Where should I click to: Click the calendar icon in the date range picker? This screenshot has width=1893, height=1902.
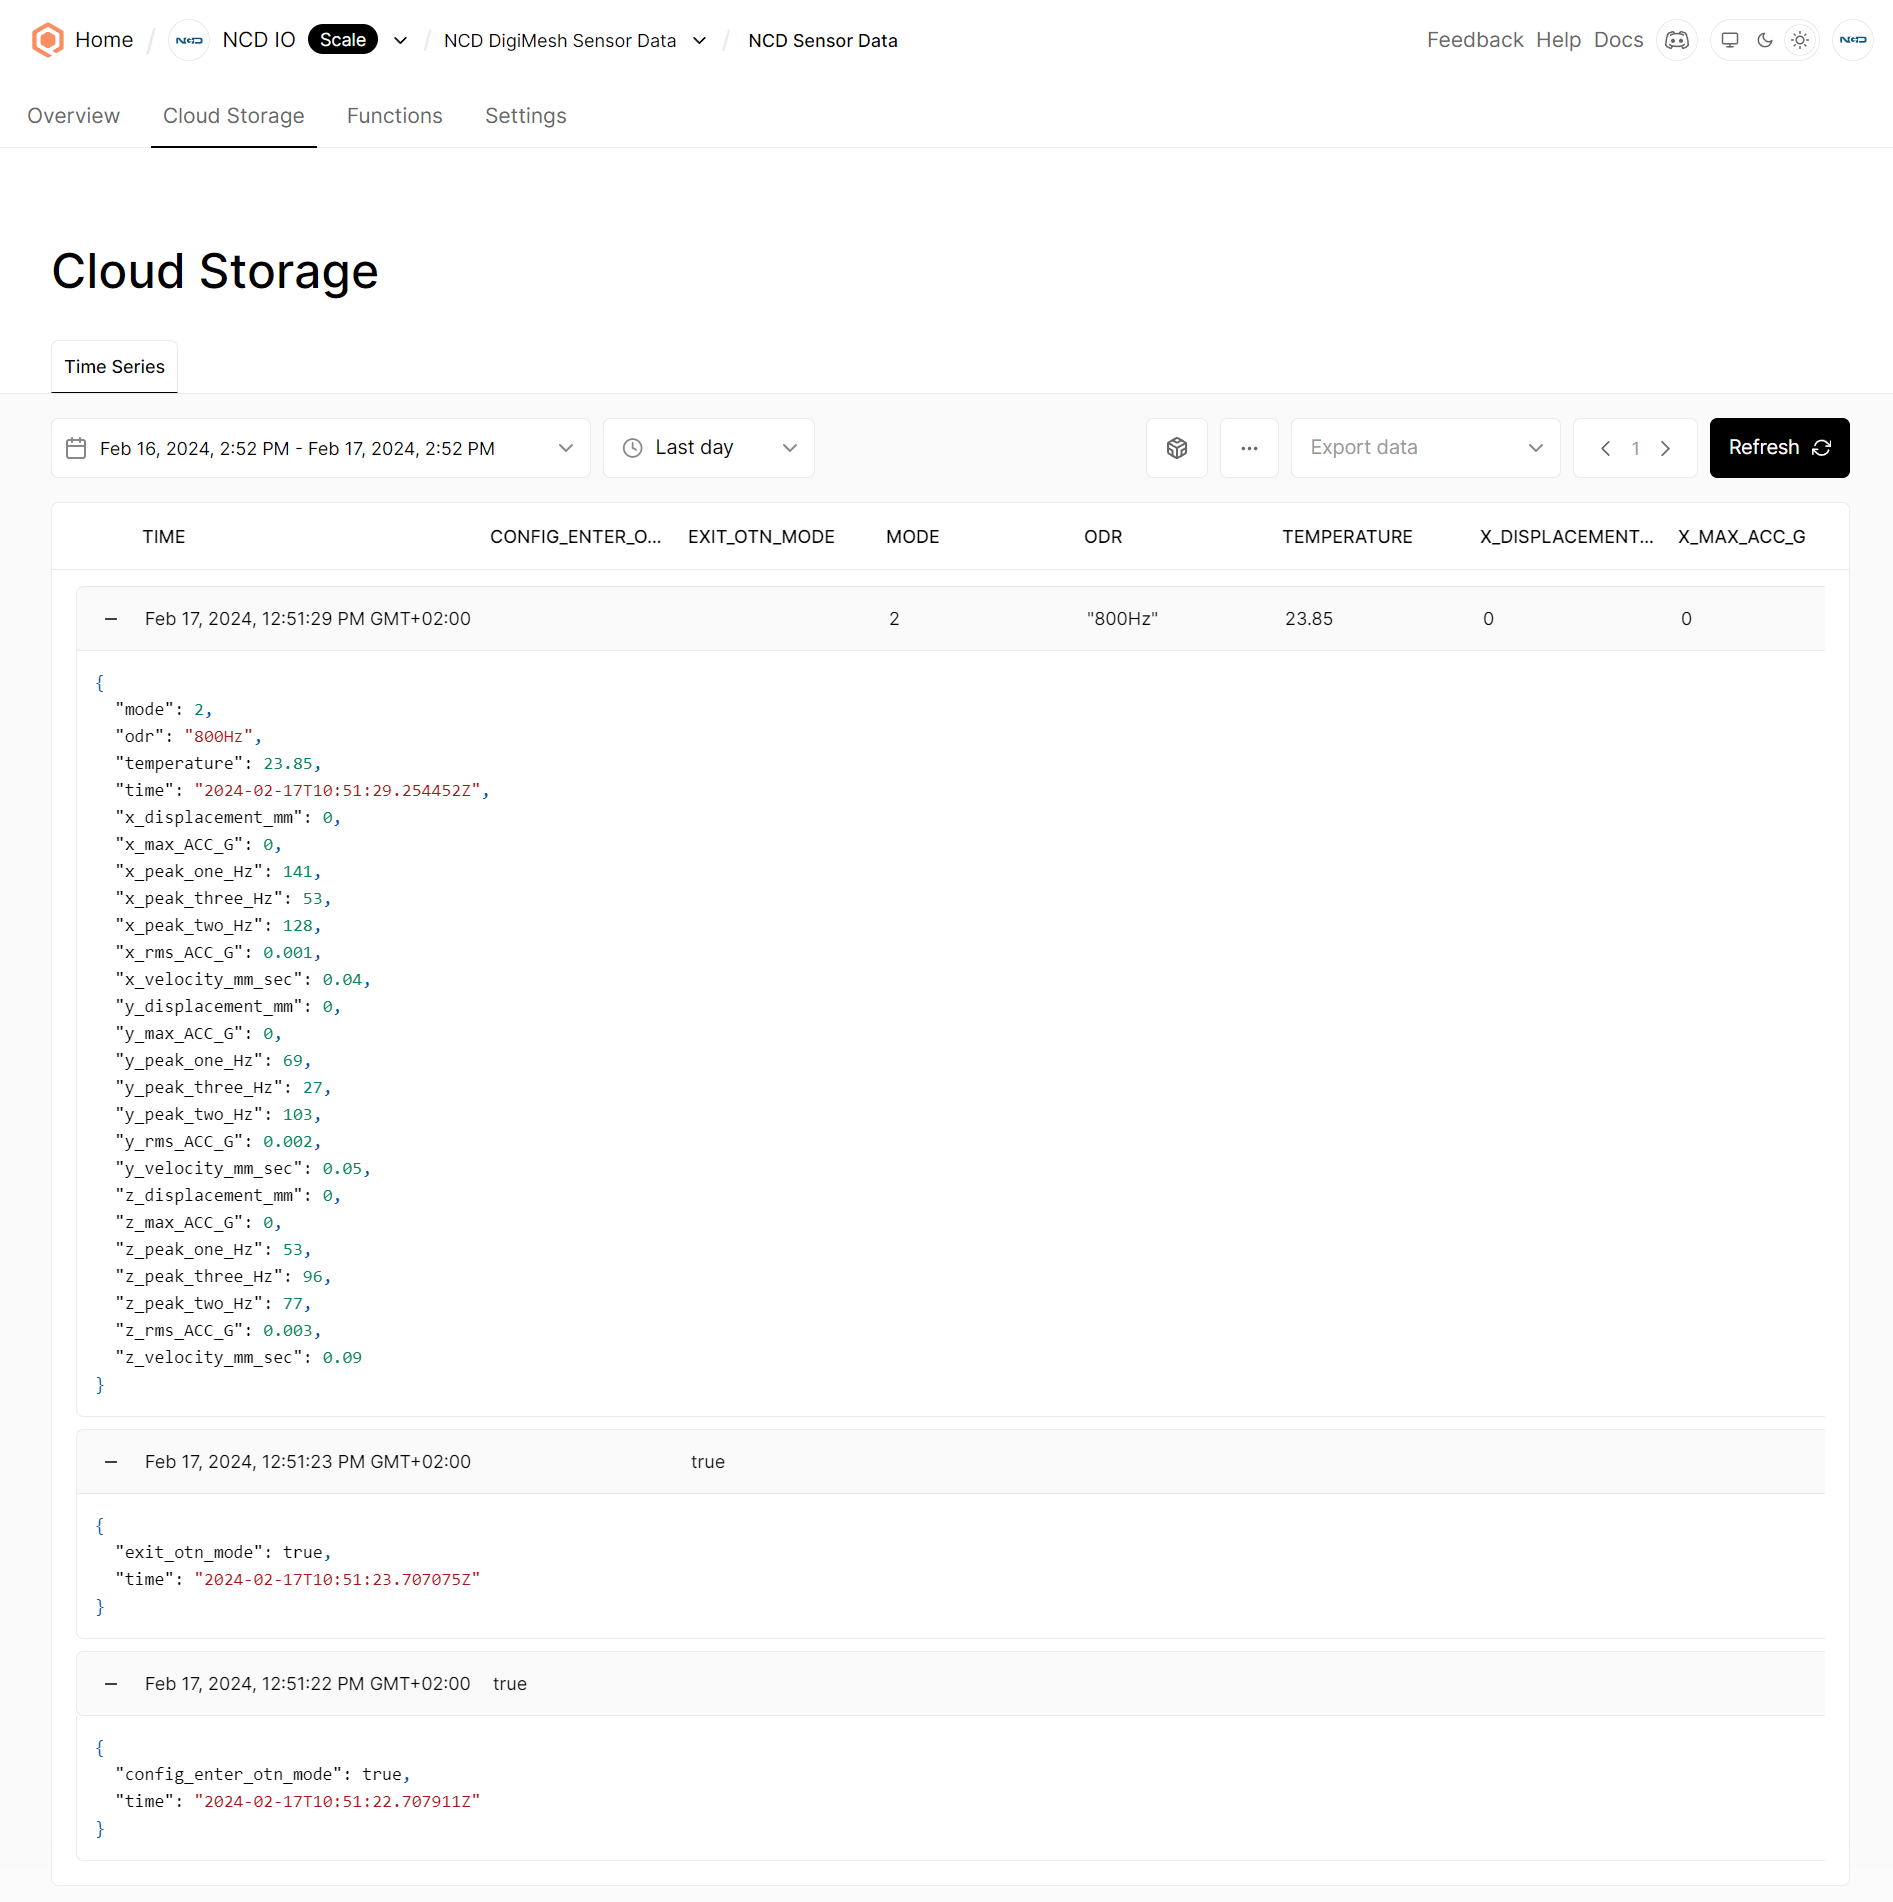[76, 448]
